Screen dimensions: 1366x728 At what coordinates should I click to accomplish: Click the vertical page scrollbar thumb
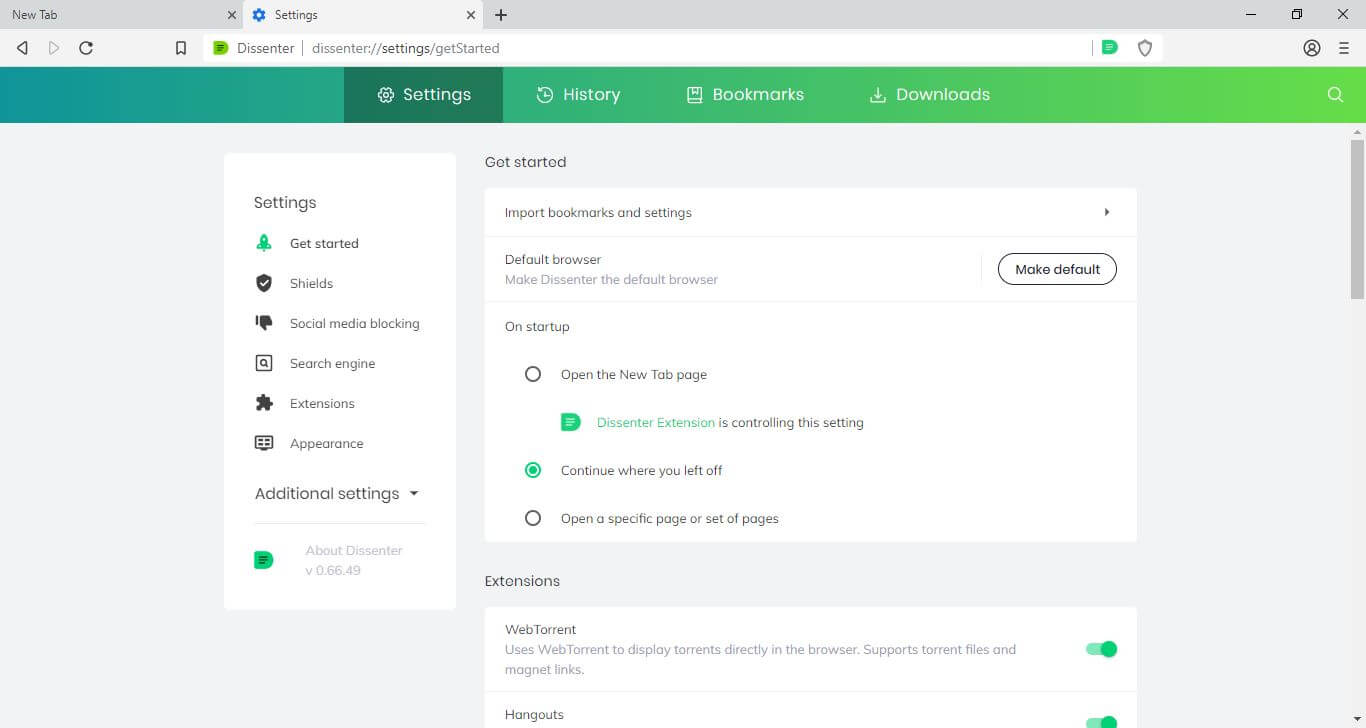(x=1357, y=219)
